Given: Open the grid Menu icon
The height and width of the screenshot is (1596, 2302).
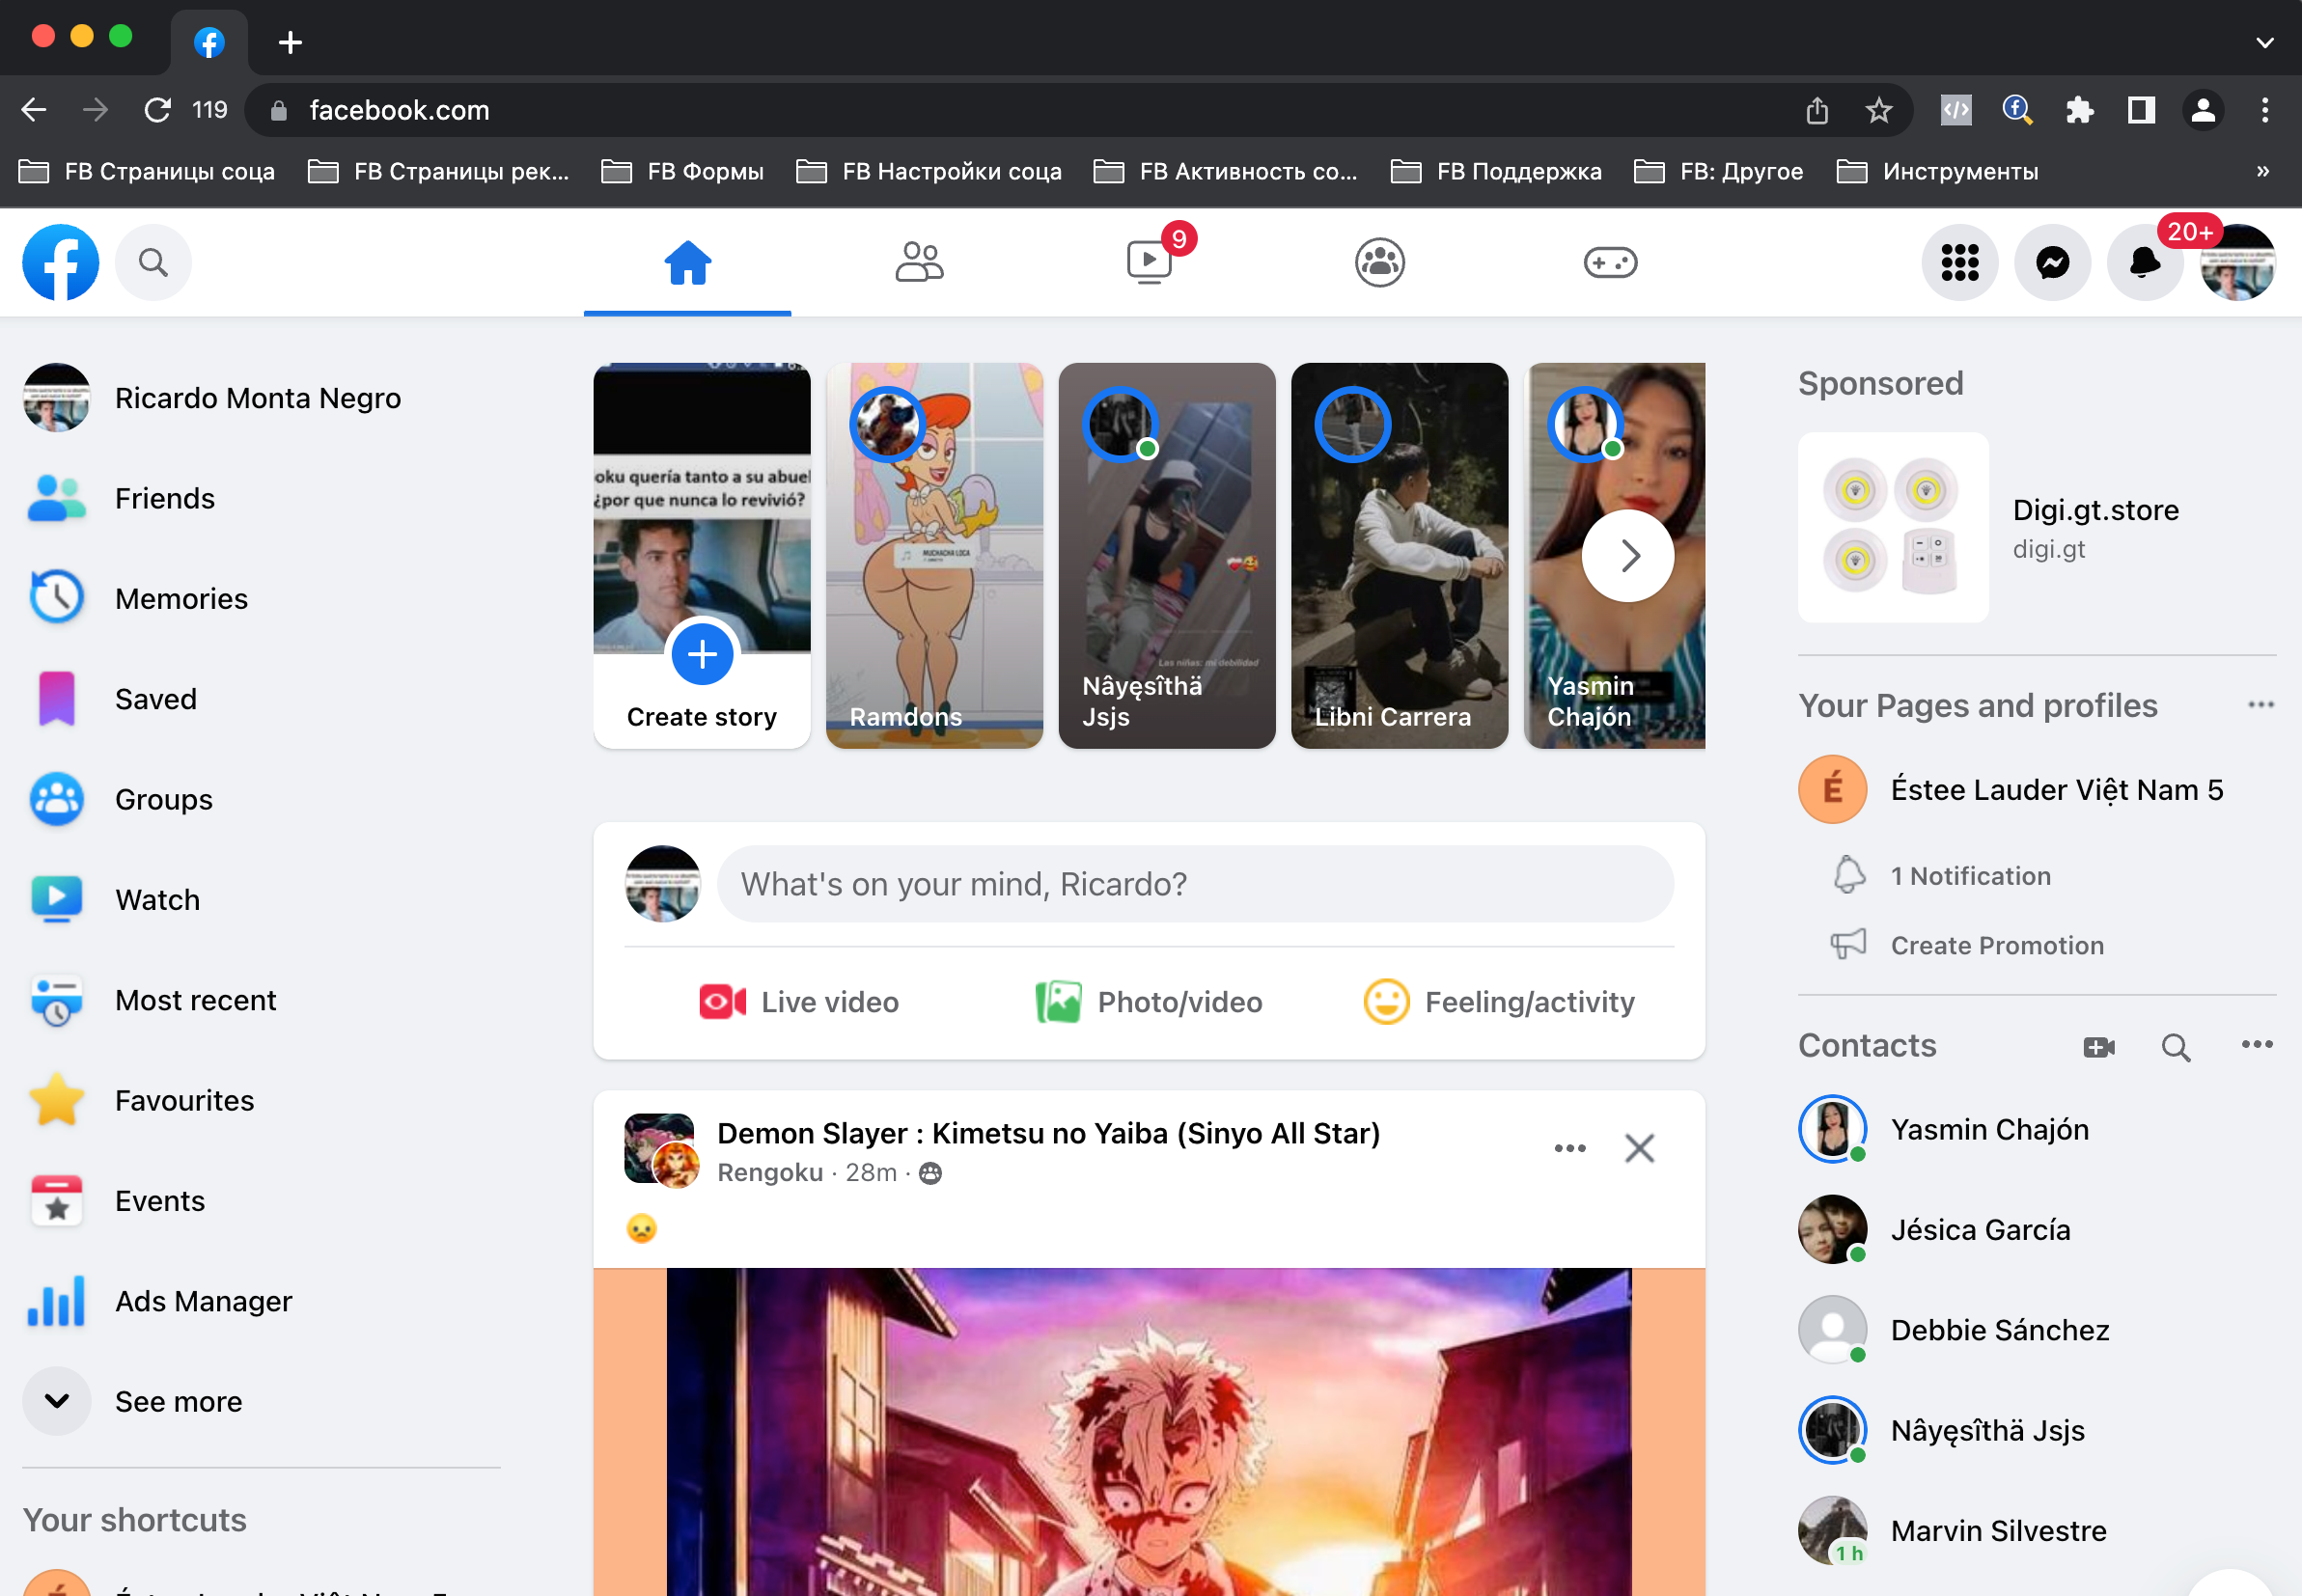Looking at the screenshot, I should pyautogui.click(x=1960, y=263).
